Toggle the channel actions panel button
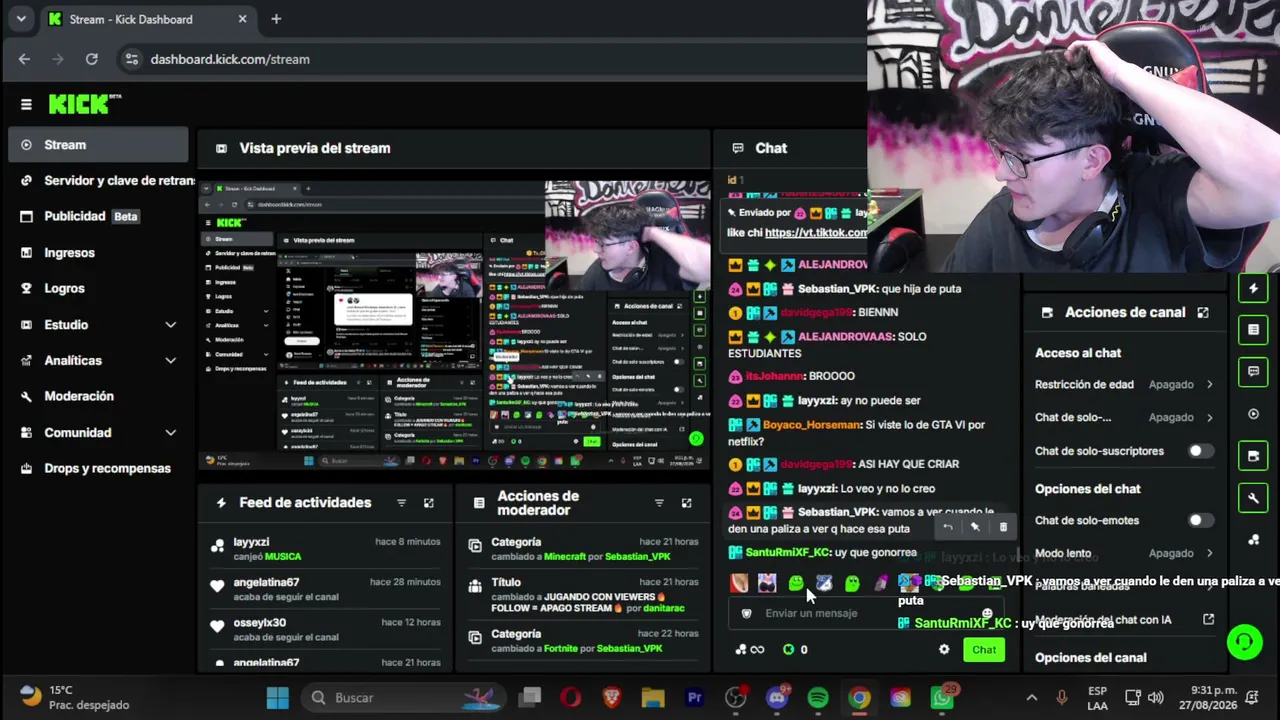The width and height of the screenshot is (1280, 720). [1254, 456]
